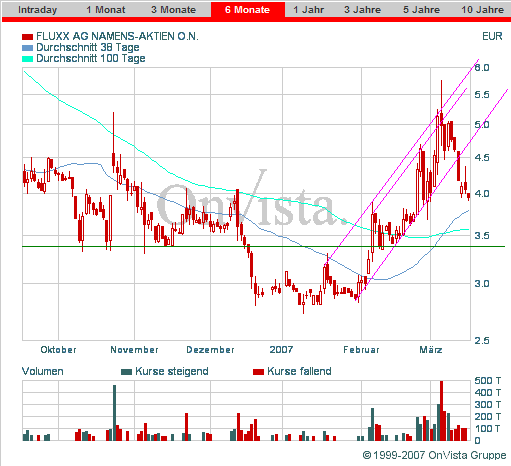The height and width of the screenshot is (466, 511).
Task: Open the 3 Monate tab
Action: 173,10
